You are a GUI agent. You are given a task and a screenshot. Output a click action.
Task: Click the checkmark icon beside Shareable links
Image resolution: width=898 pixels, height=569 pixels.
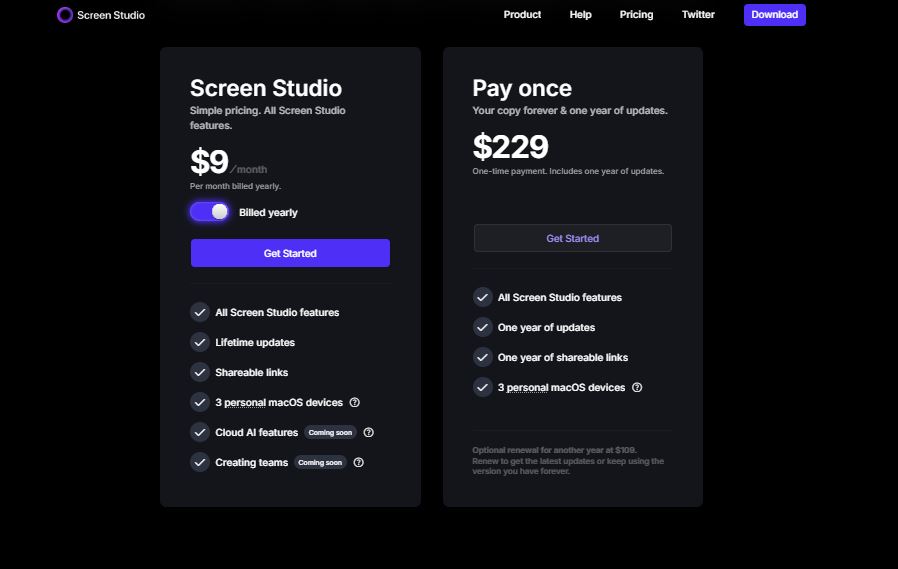[200, 372]
